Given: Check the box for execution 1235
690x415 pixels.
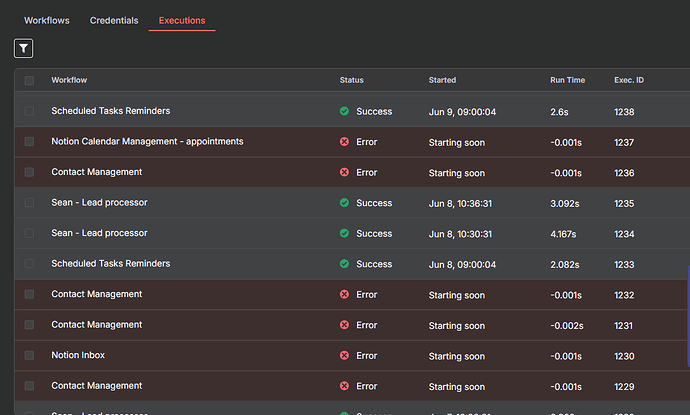Looking at the screenshot, I should [x=29, y=202].
